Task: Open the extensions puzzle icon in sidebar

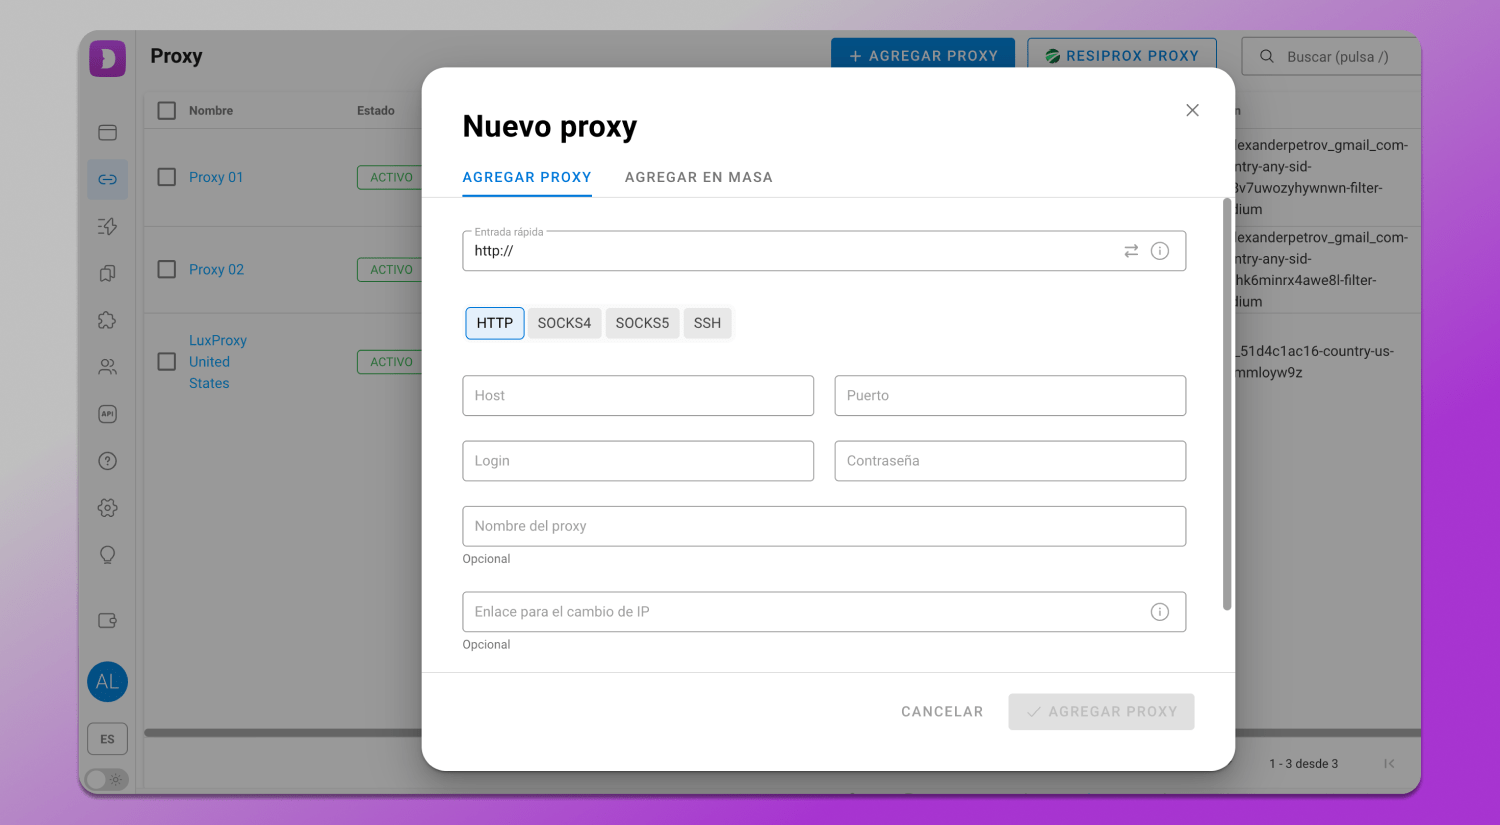Action: pos(108,320)
